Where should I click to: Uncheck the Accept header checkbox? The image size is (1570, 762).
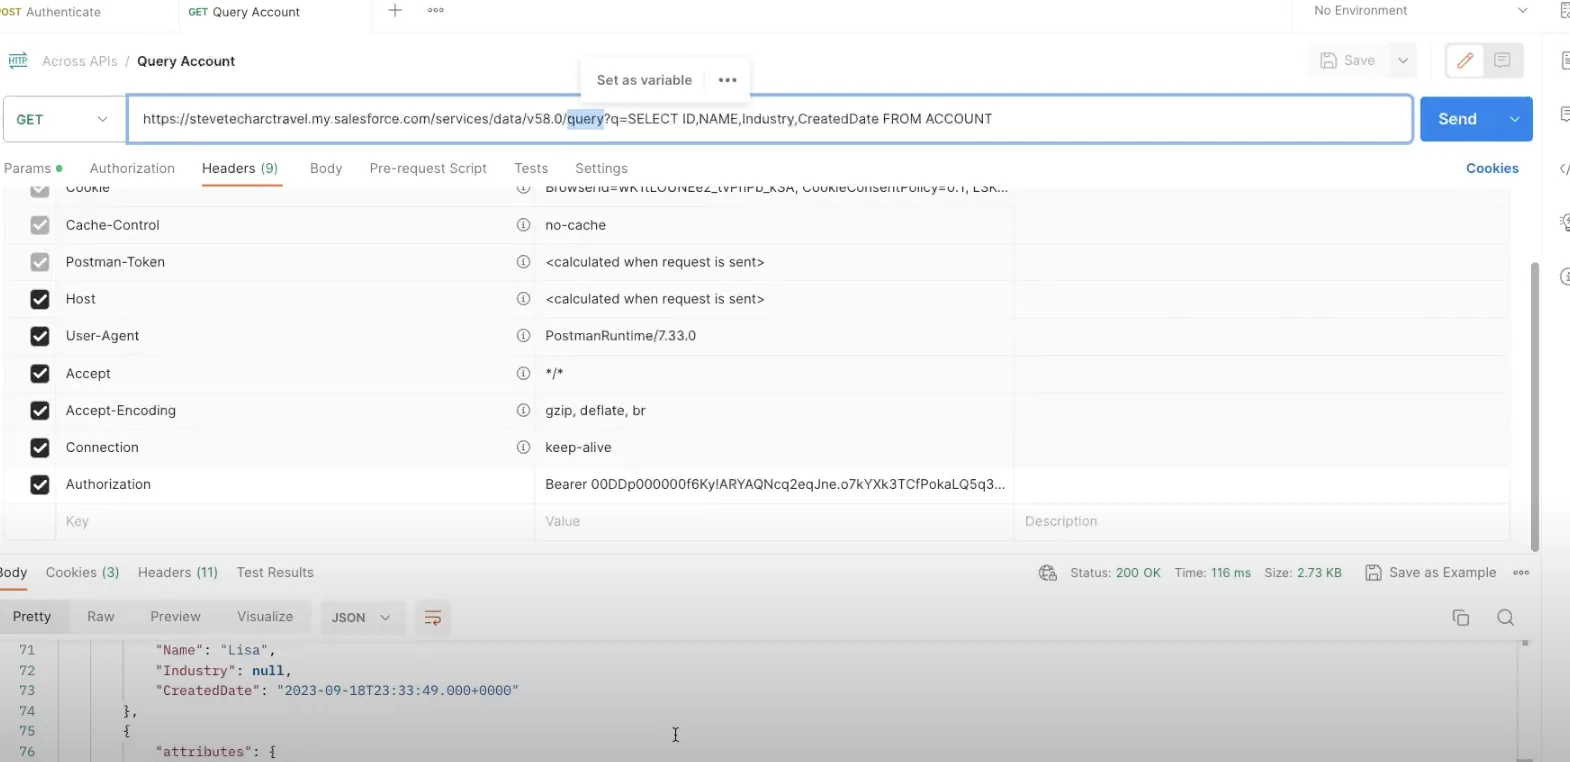click(x=40, y=373)
